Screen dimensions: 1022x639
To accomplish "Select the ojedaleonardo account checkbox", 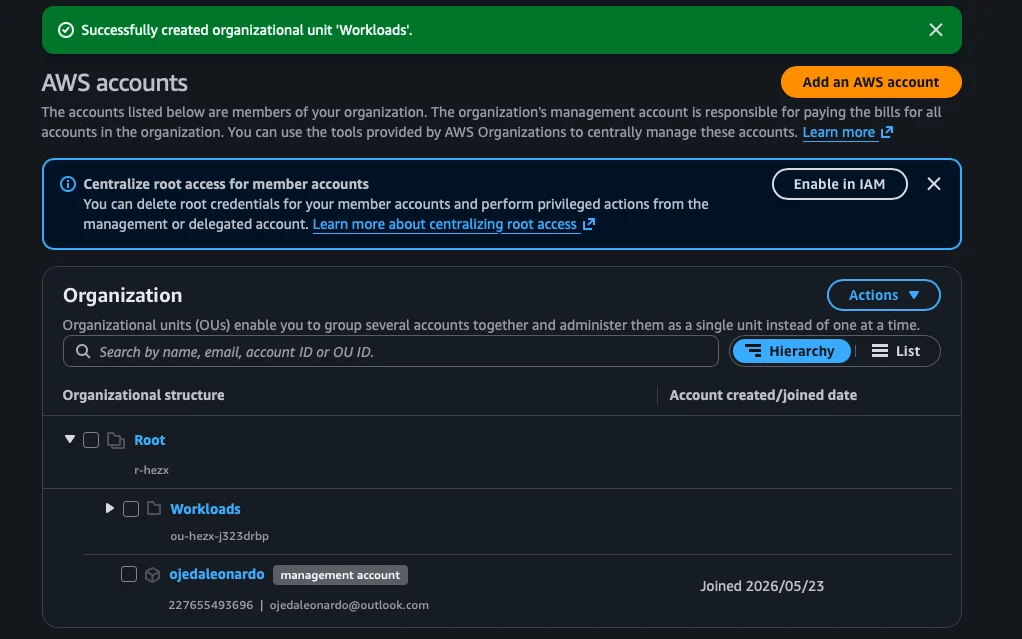I will coord(129,574).
